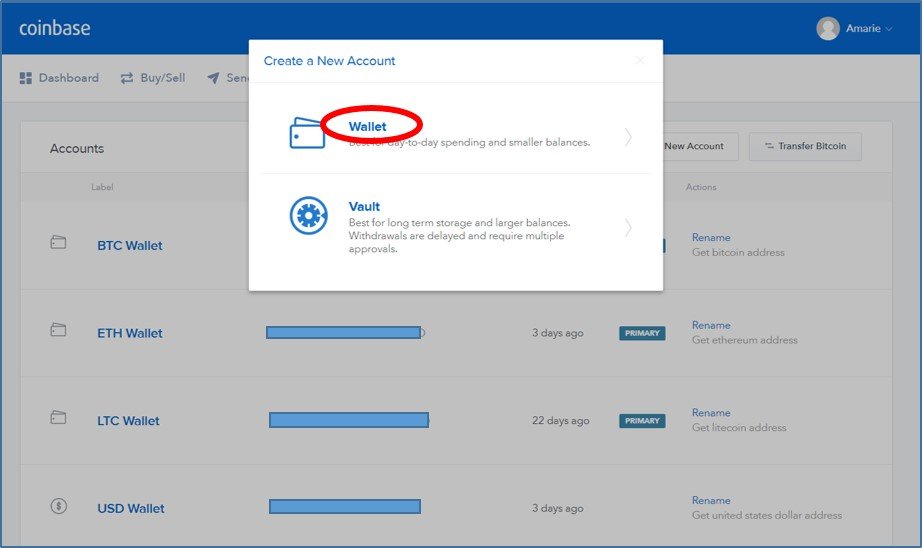Click the Accounts heading
The height and width of the screenshot is (548, 922).
click(x=77, y=149)
